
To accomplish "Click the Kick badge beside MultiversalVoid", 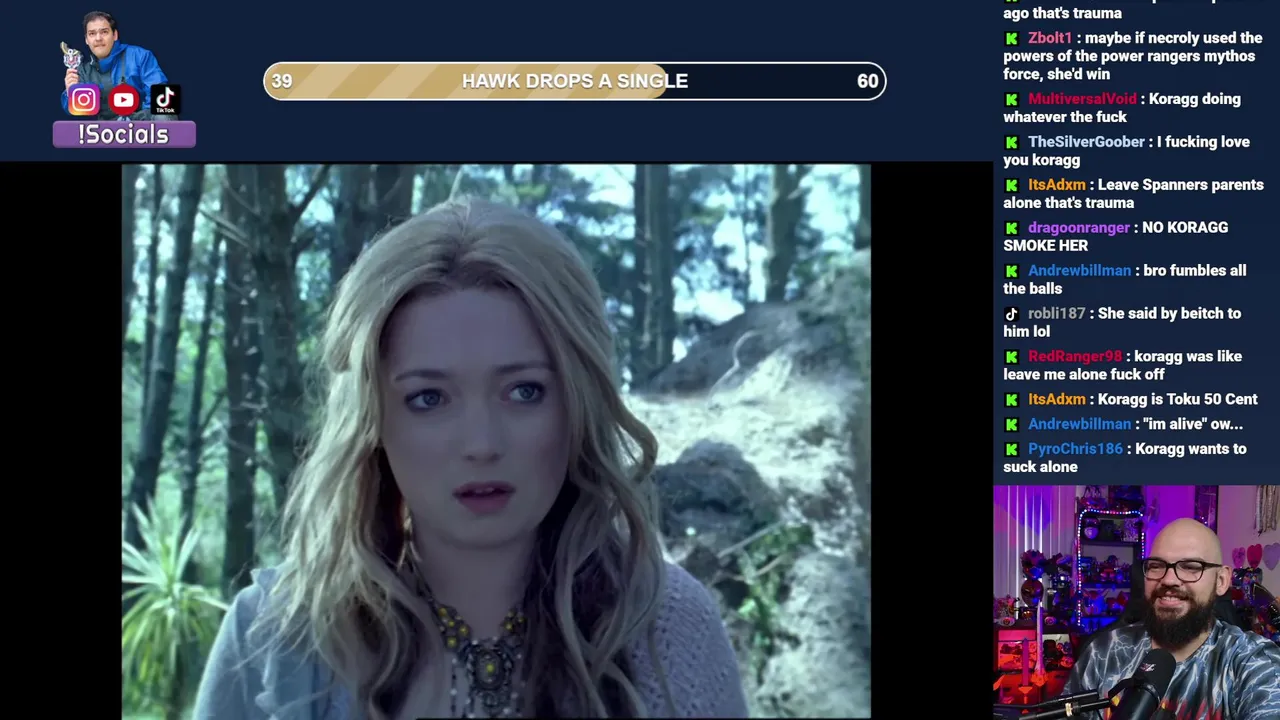I will (x=1011, y=100).
